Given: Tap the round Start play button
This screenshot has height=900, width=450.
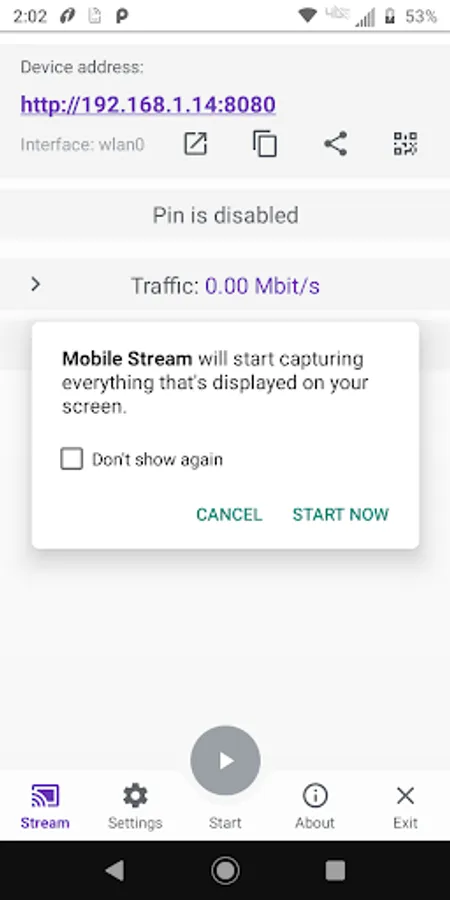Looking at the screenshot, I should point(225,761).
